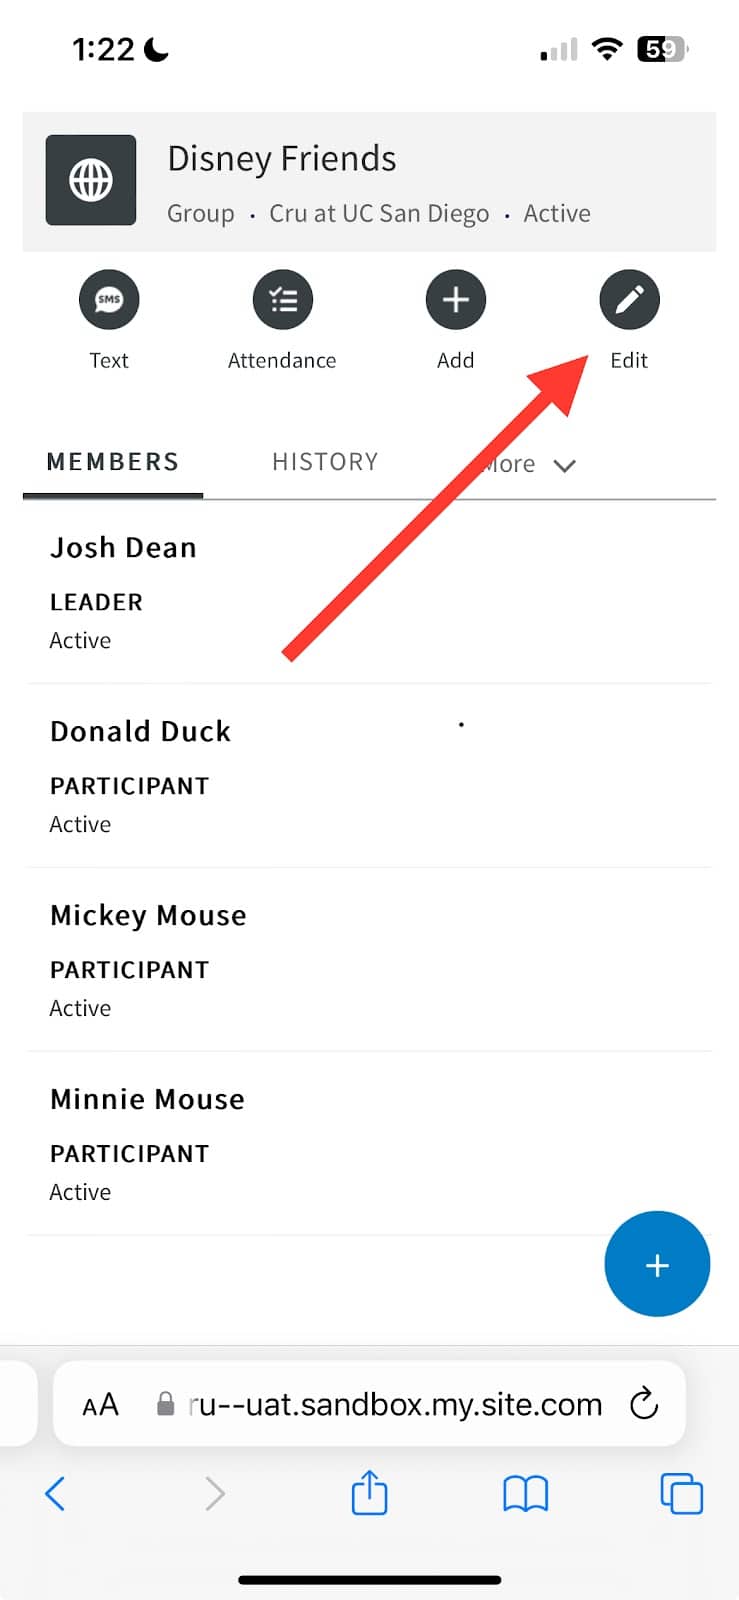
Task: Go back with the Safari back arrow
Action: pos(56,1494)
